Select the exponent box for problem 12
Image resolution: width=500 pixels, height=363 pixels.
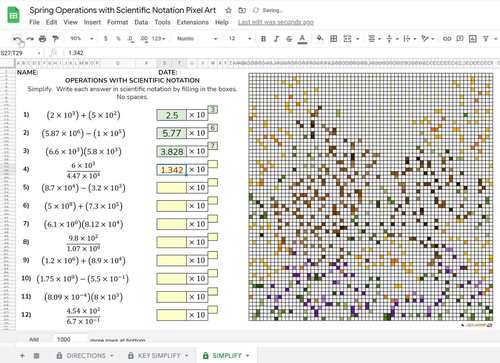pyautogui.click(x=213, y=310)
